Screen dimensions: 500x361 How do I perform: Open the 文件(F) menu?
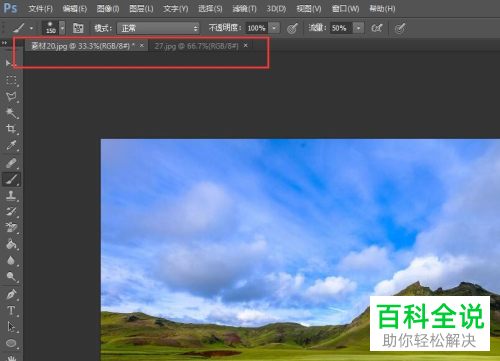pyautogui.click(x=40, y=9)
